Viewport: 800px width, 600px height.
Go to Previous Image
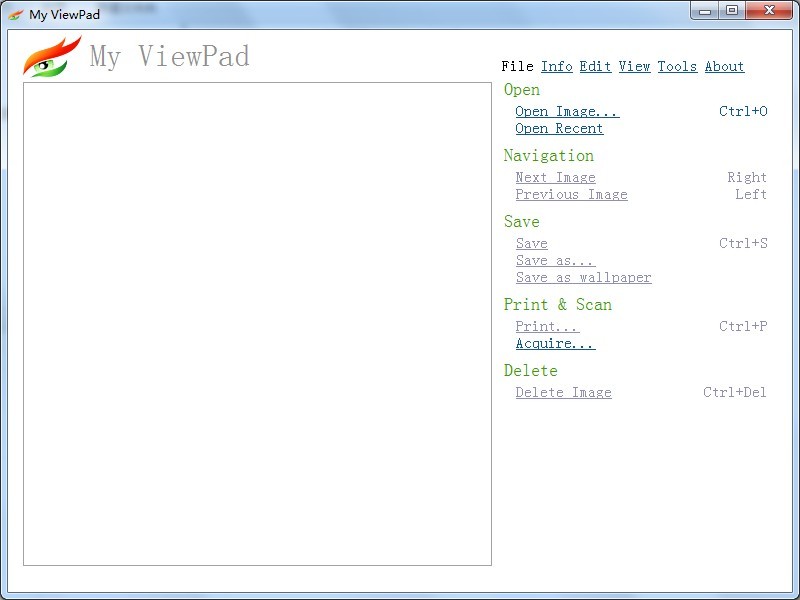point(571,194)
